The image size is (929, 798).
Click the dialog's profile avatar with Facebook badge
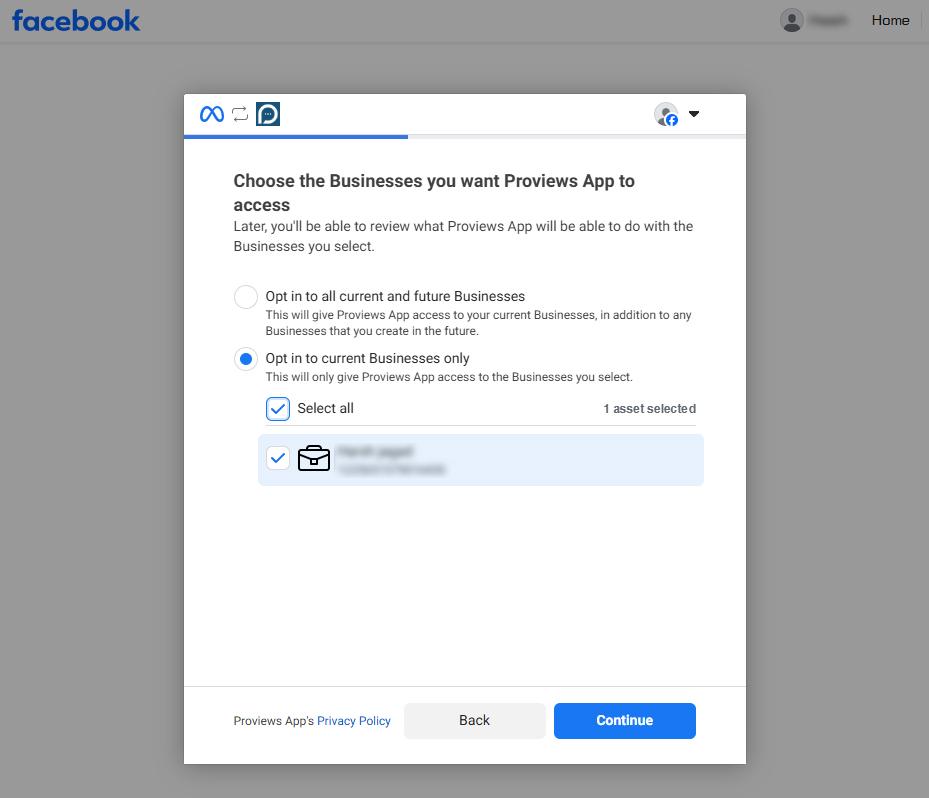pos(666,114)
